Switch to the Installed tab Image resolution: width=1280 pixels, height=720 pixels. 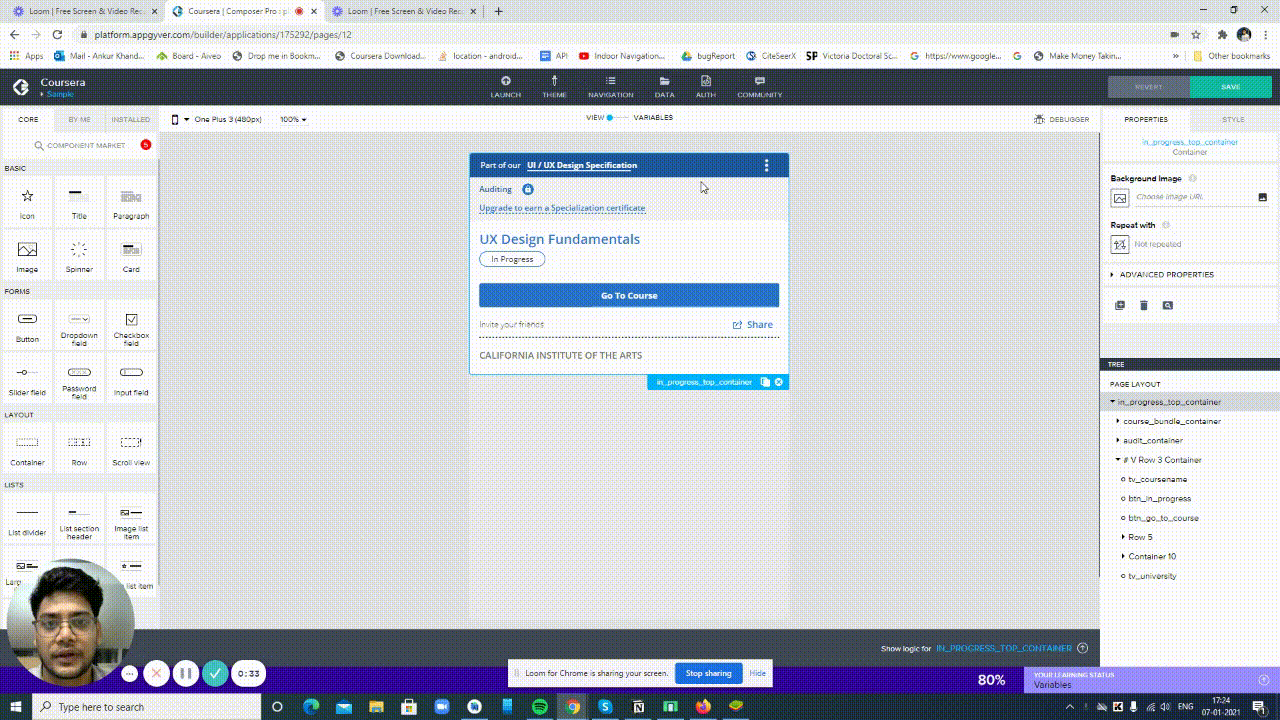[131, 119]
